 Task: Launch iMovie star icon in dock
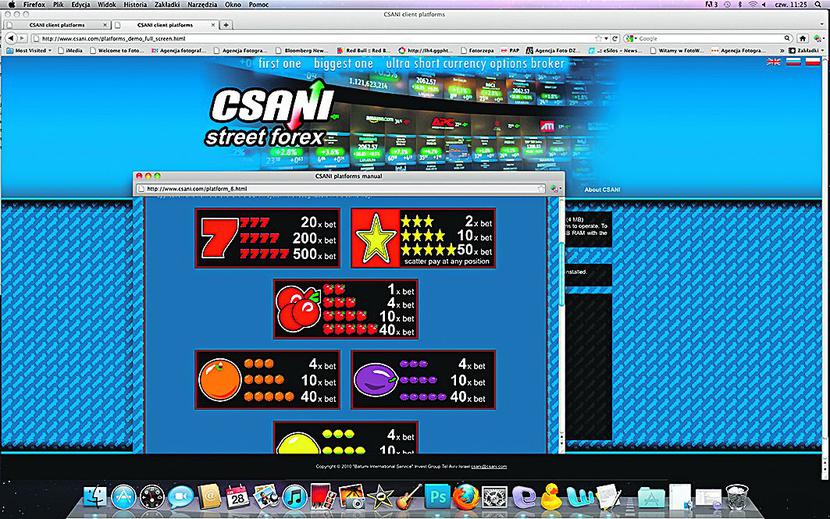coord(380,497)
